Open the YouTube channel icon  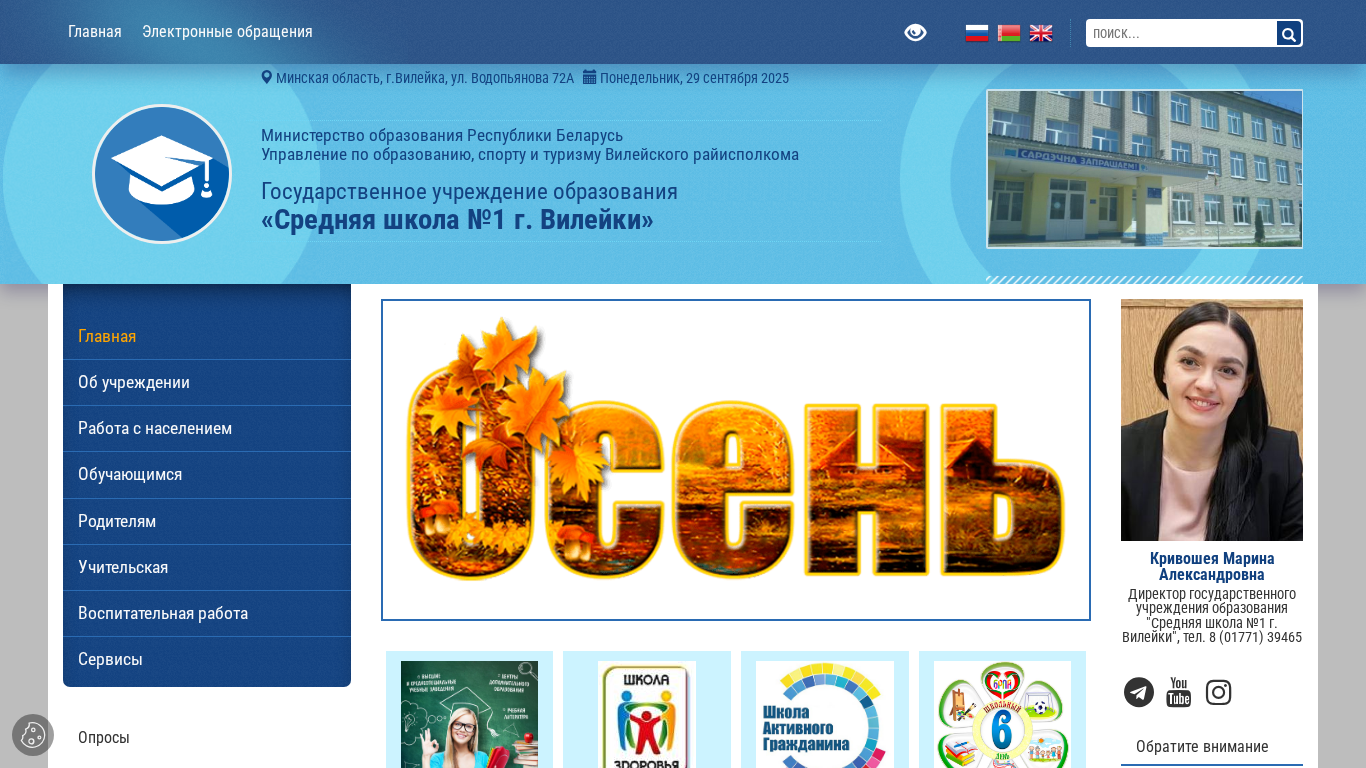tap(1179, 692)
